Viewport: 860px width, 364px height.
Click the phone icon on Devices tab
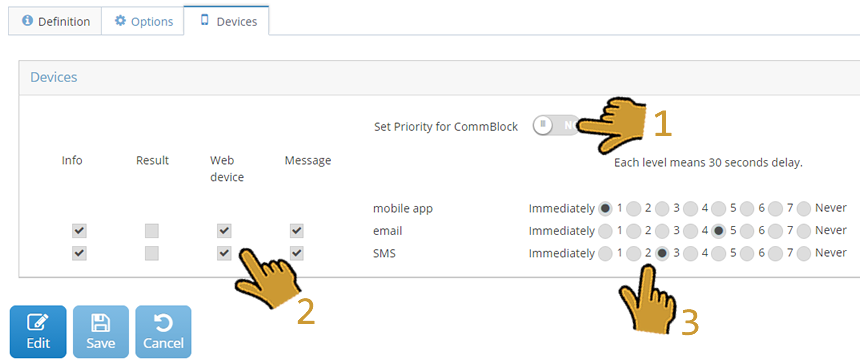[x=205, y=20]
